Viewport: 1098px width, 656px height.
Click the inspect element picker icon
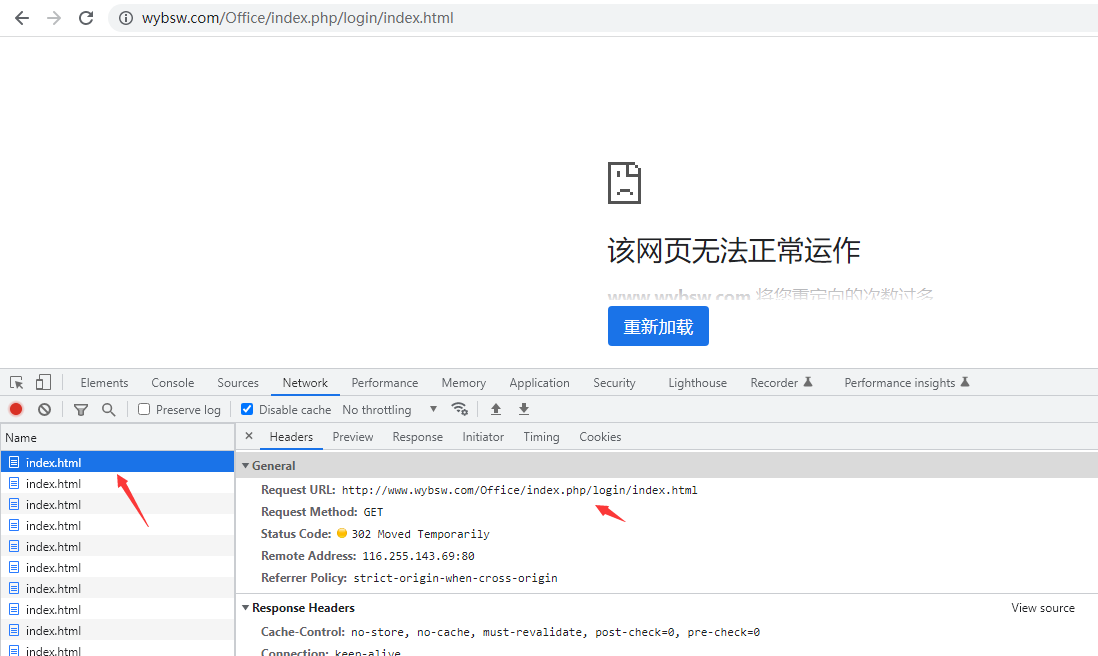pyautogui.click(x=17, y=383)
